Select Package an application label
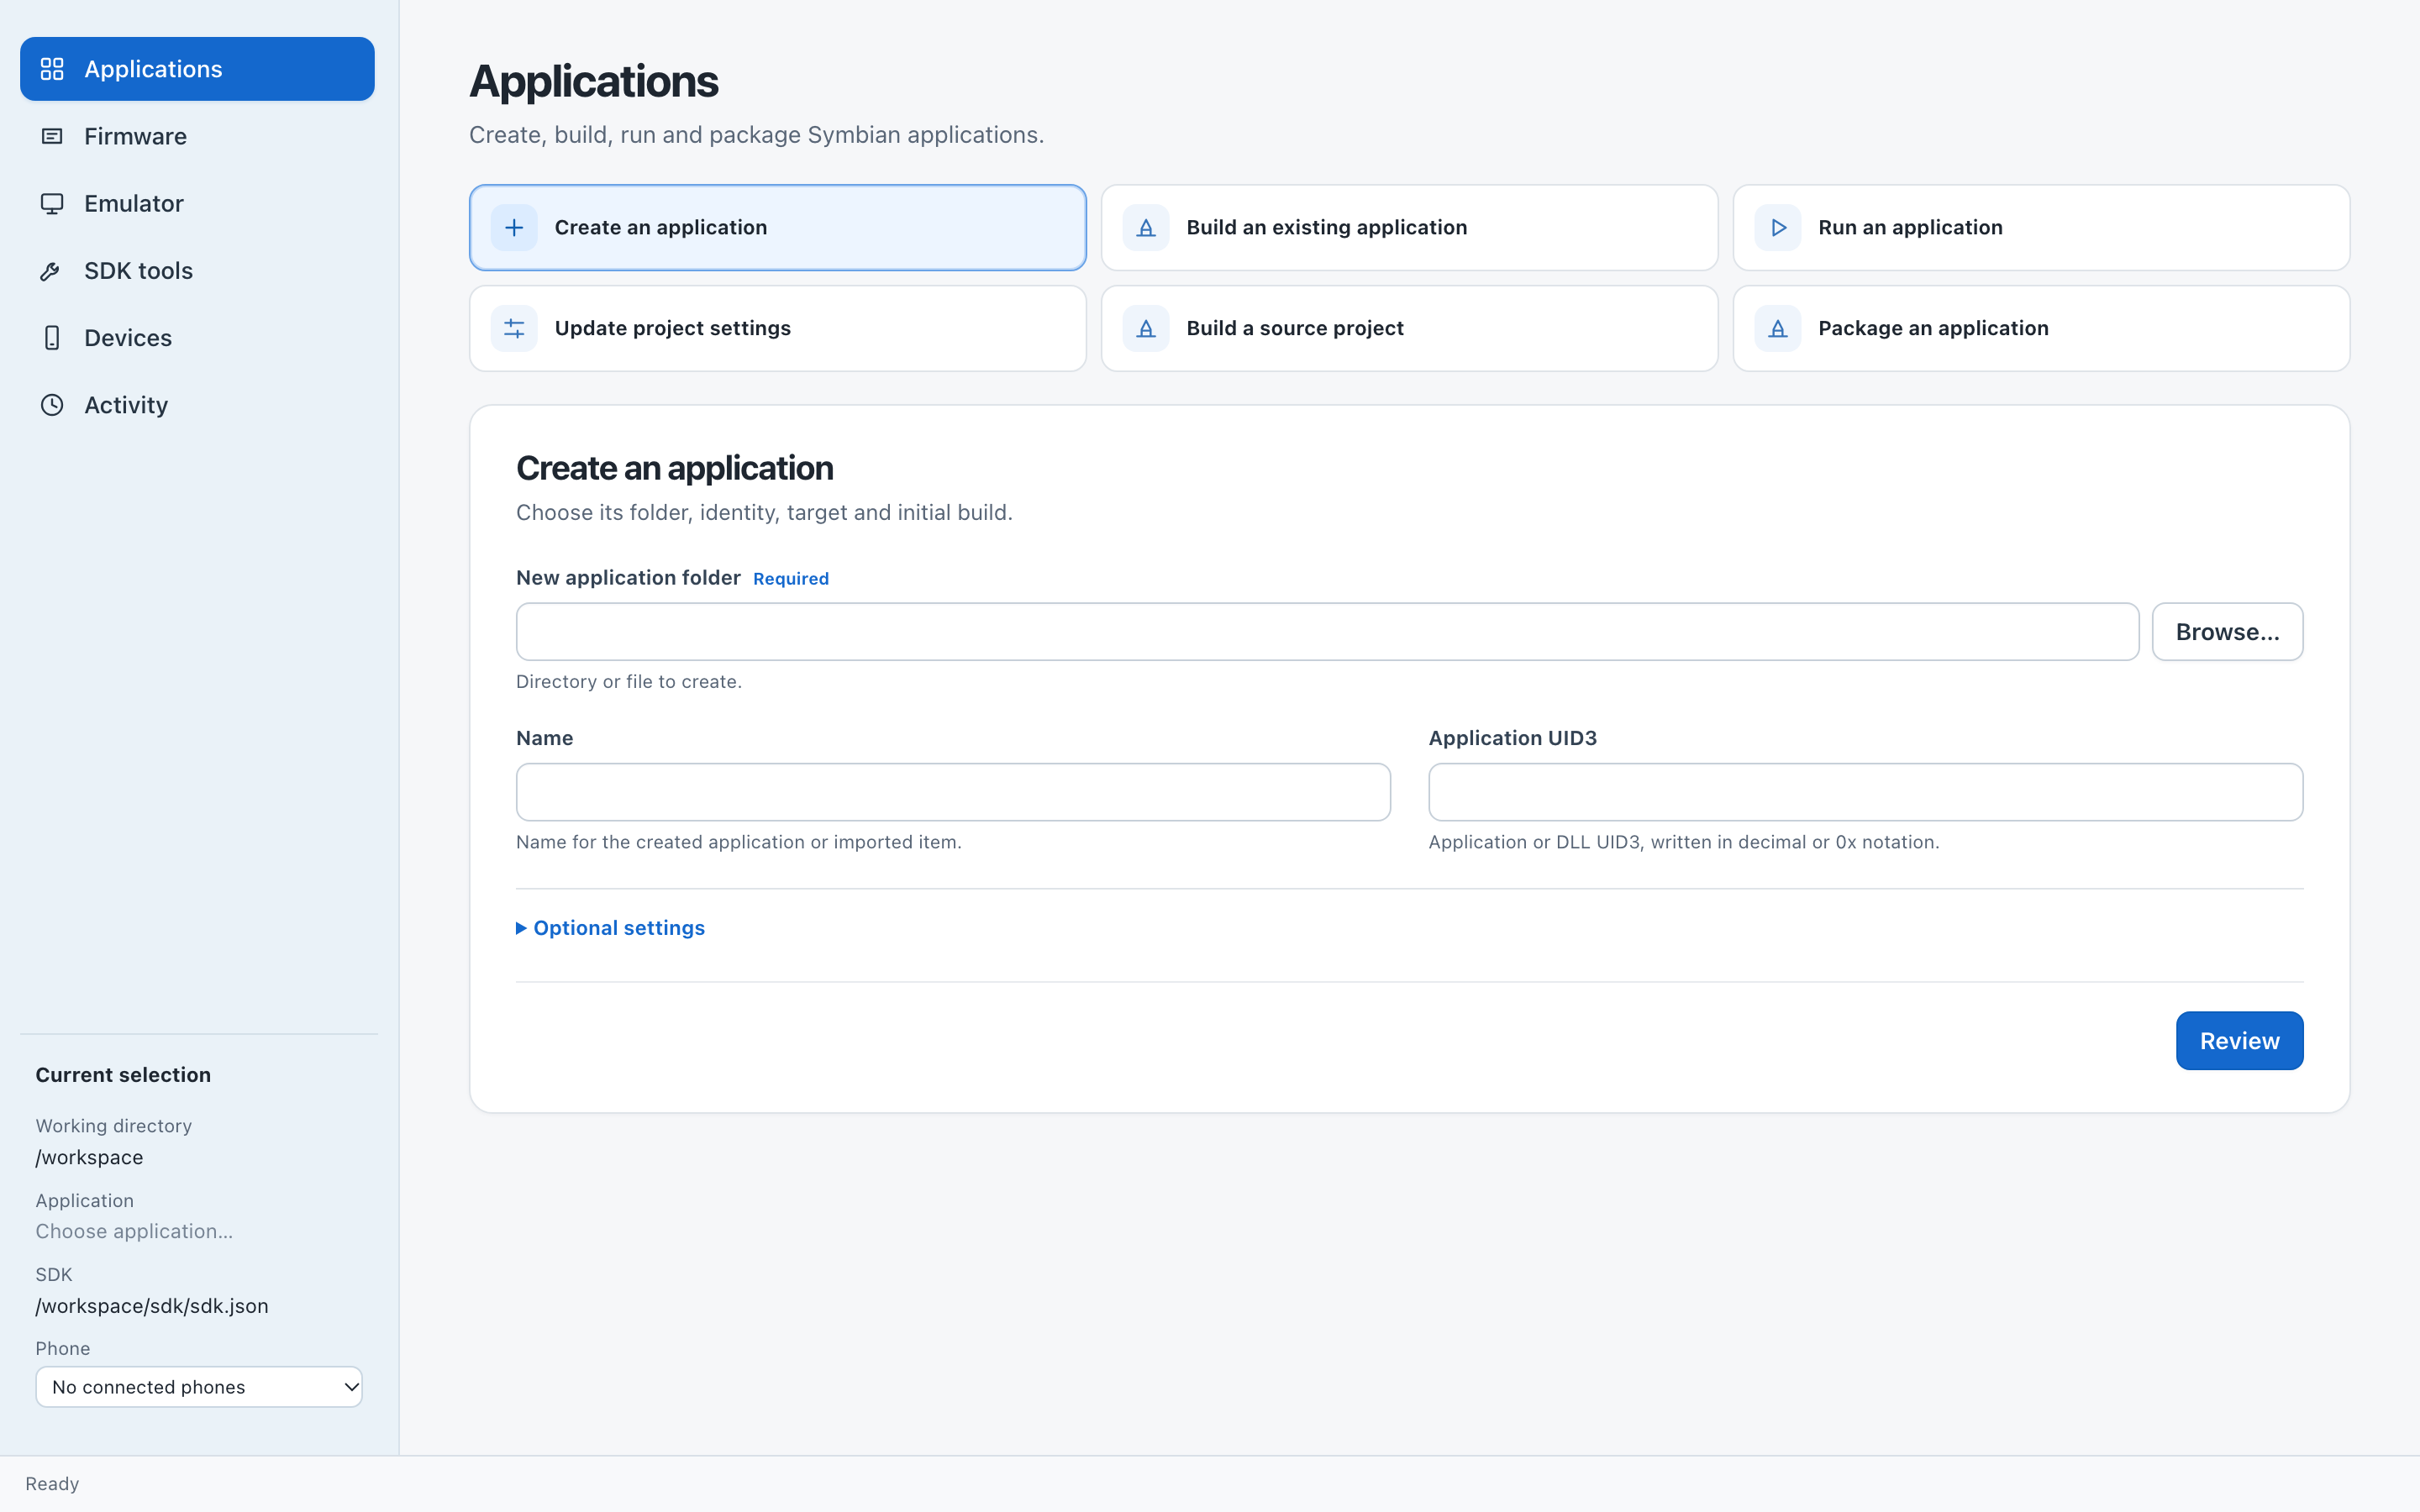 [x=1933, y=328]
